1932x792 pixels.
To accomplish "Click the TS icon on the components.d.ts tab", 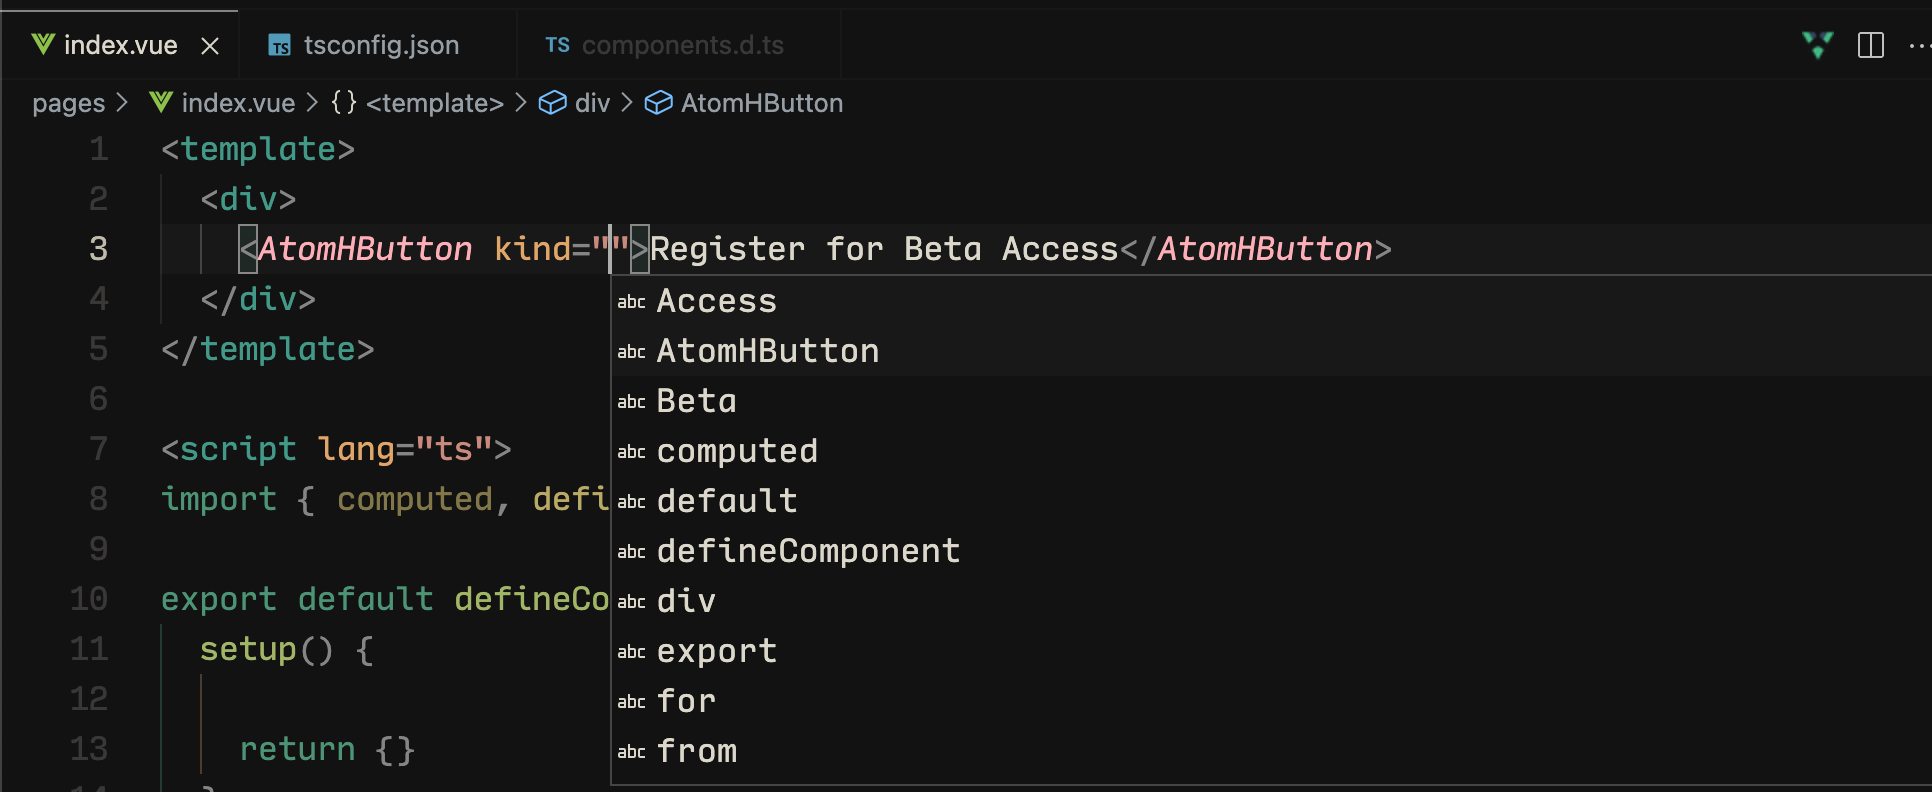I will click(x=557, y=44).
